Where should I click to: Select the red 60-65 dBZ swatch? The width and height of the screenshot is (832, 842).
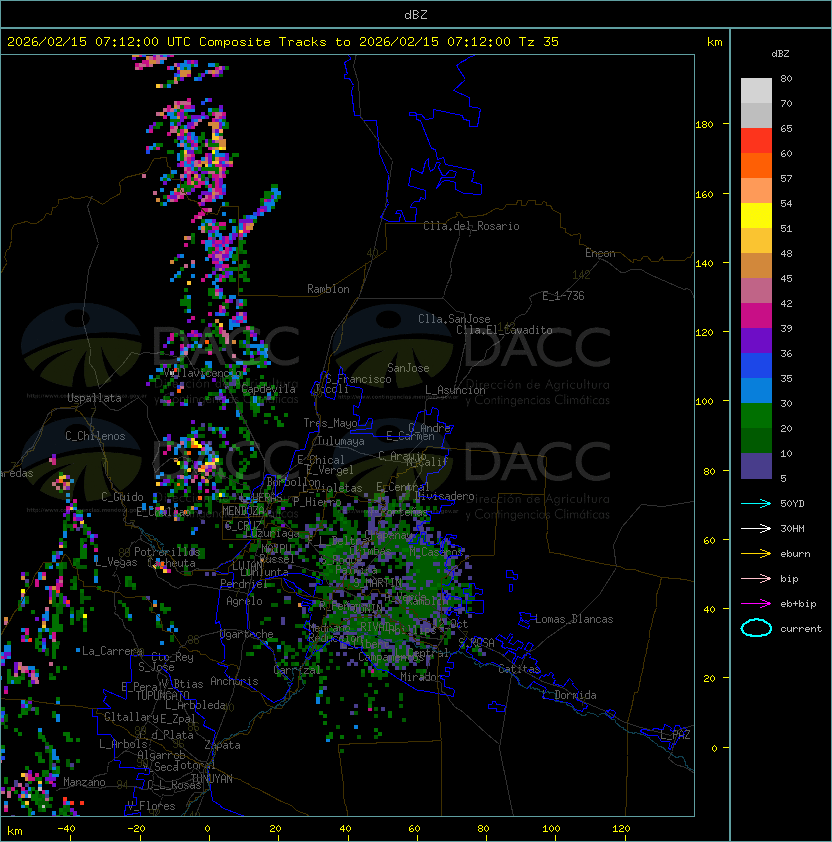(756, 141)
